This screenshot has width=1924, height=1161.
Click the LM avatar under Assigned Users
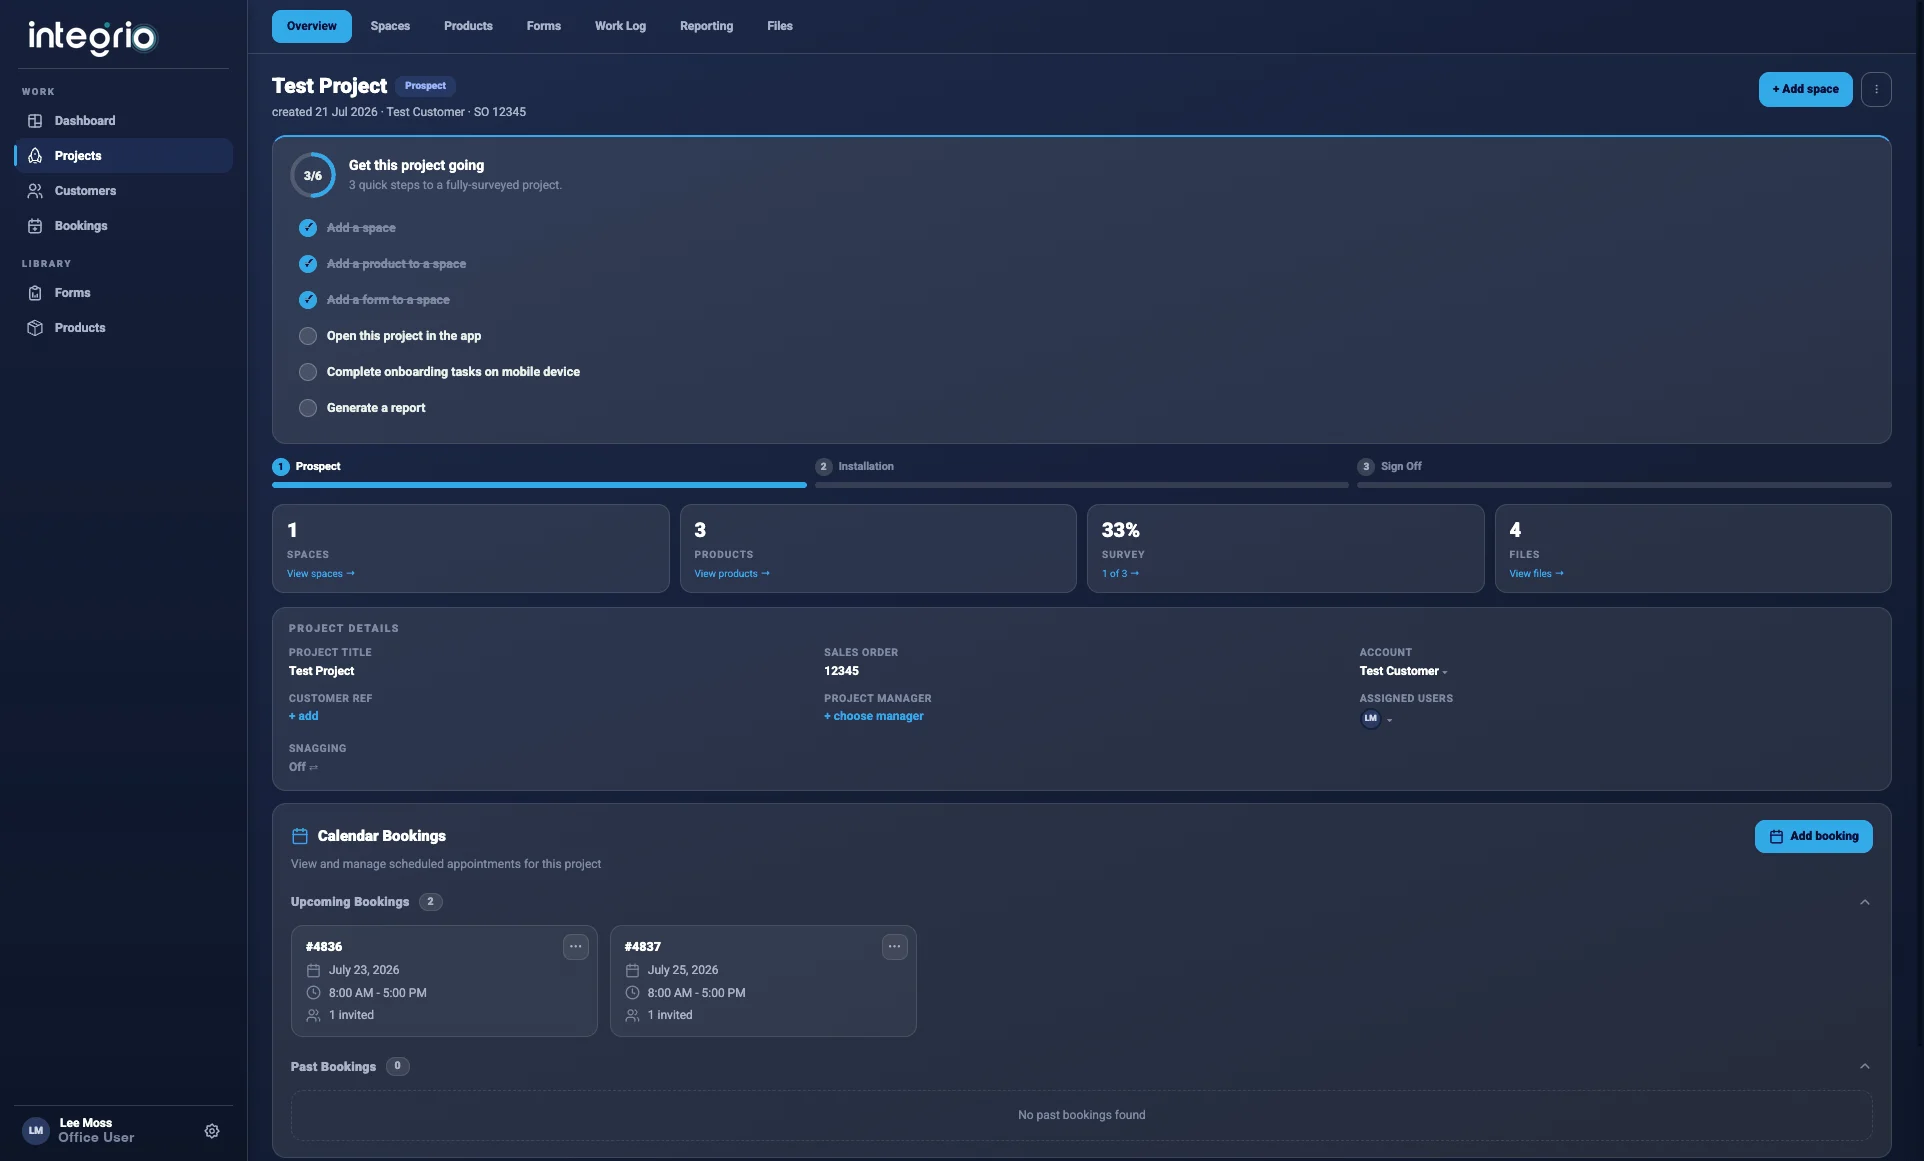click(x=1370, y=718)
